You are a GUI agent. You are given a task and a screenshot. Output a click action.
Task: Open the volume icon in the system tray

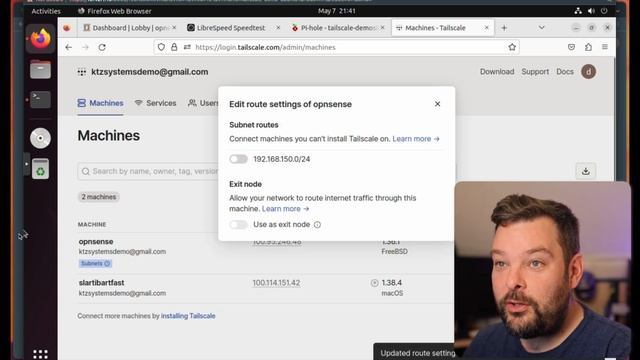[591, 11]
